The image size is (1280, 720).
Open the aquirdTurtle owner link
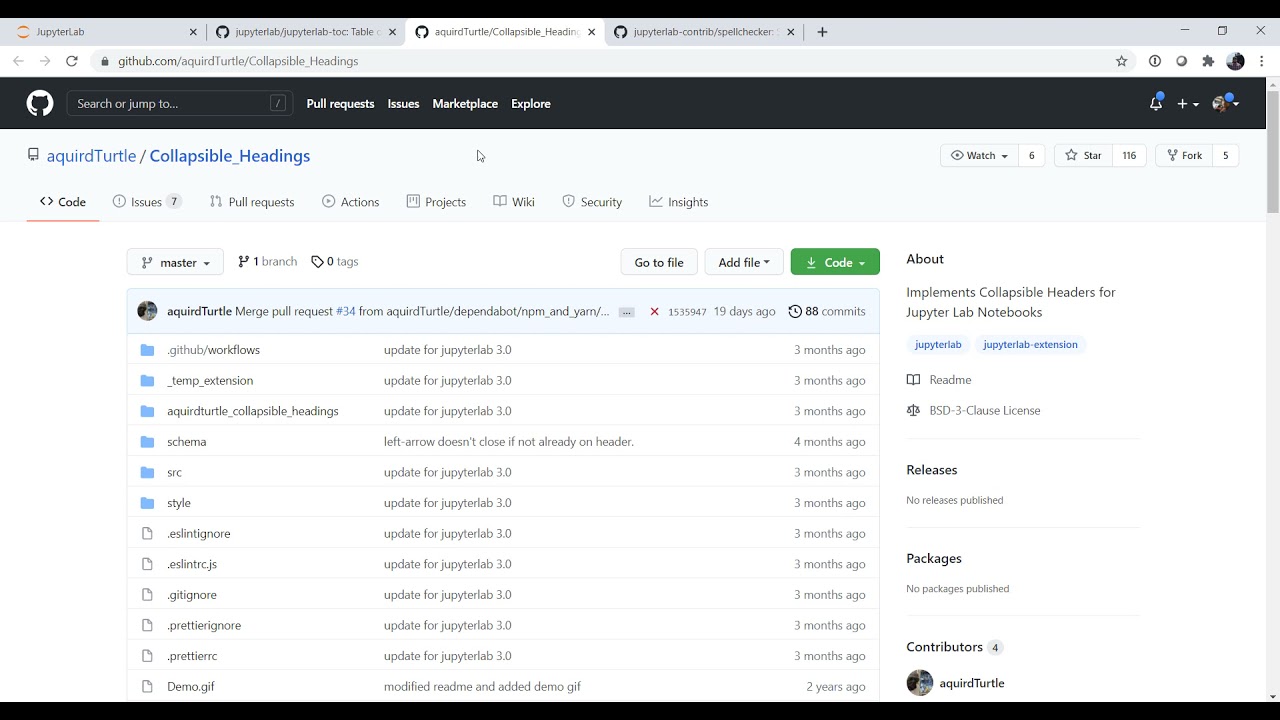point(91,156)
